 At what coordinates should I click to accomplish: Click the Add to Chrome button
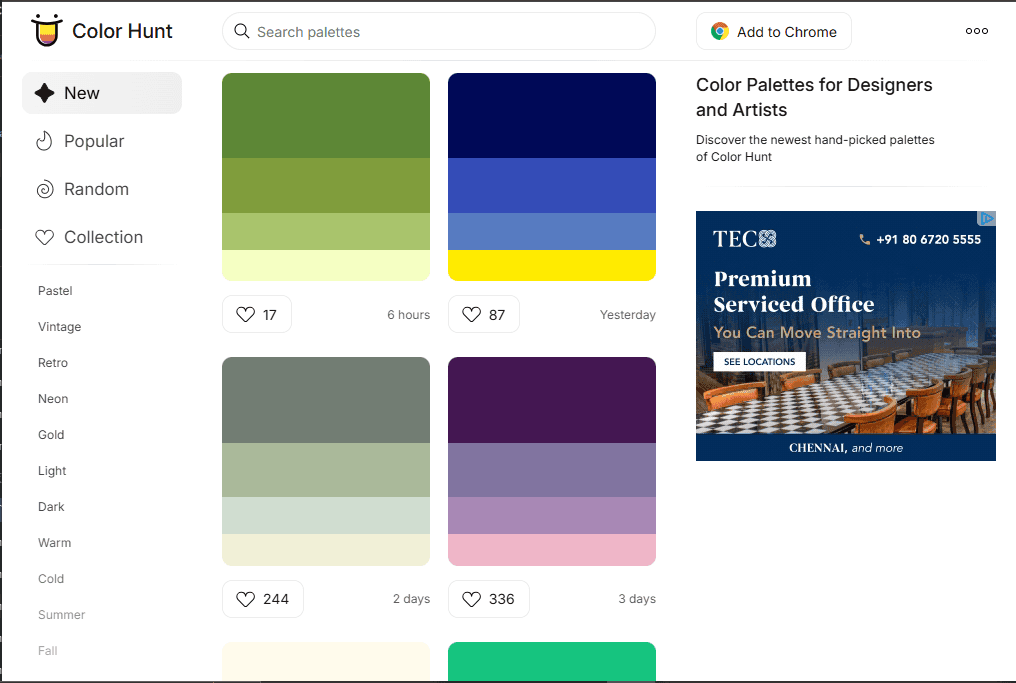pyautogui.click(x=774, y=31)
